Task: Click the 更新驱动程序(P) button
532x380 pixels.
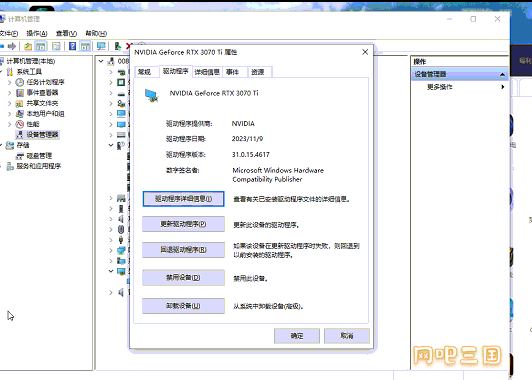Action: pyautogui.click(x=183, y=224)
